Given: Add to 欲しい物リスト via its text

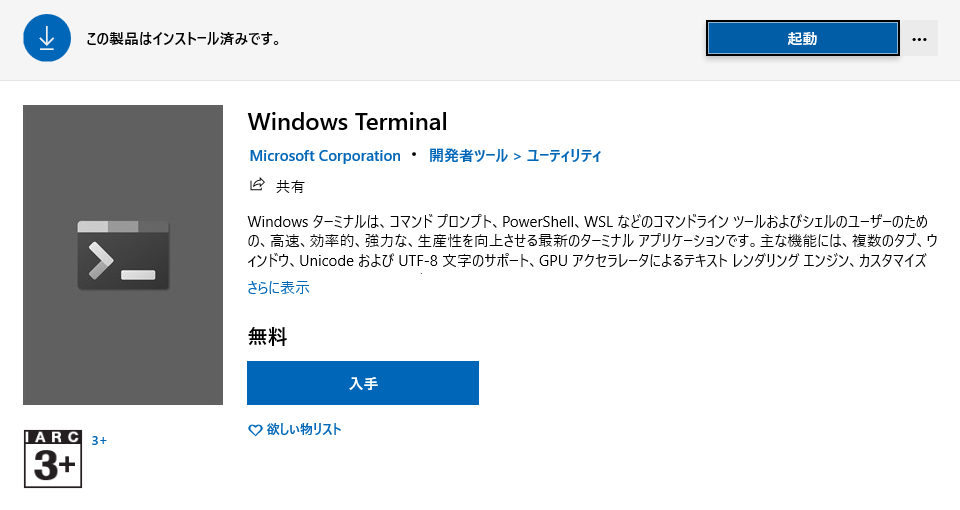Looking at the screenshot, I should pyautogui.click(x=304, y=430).
